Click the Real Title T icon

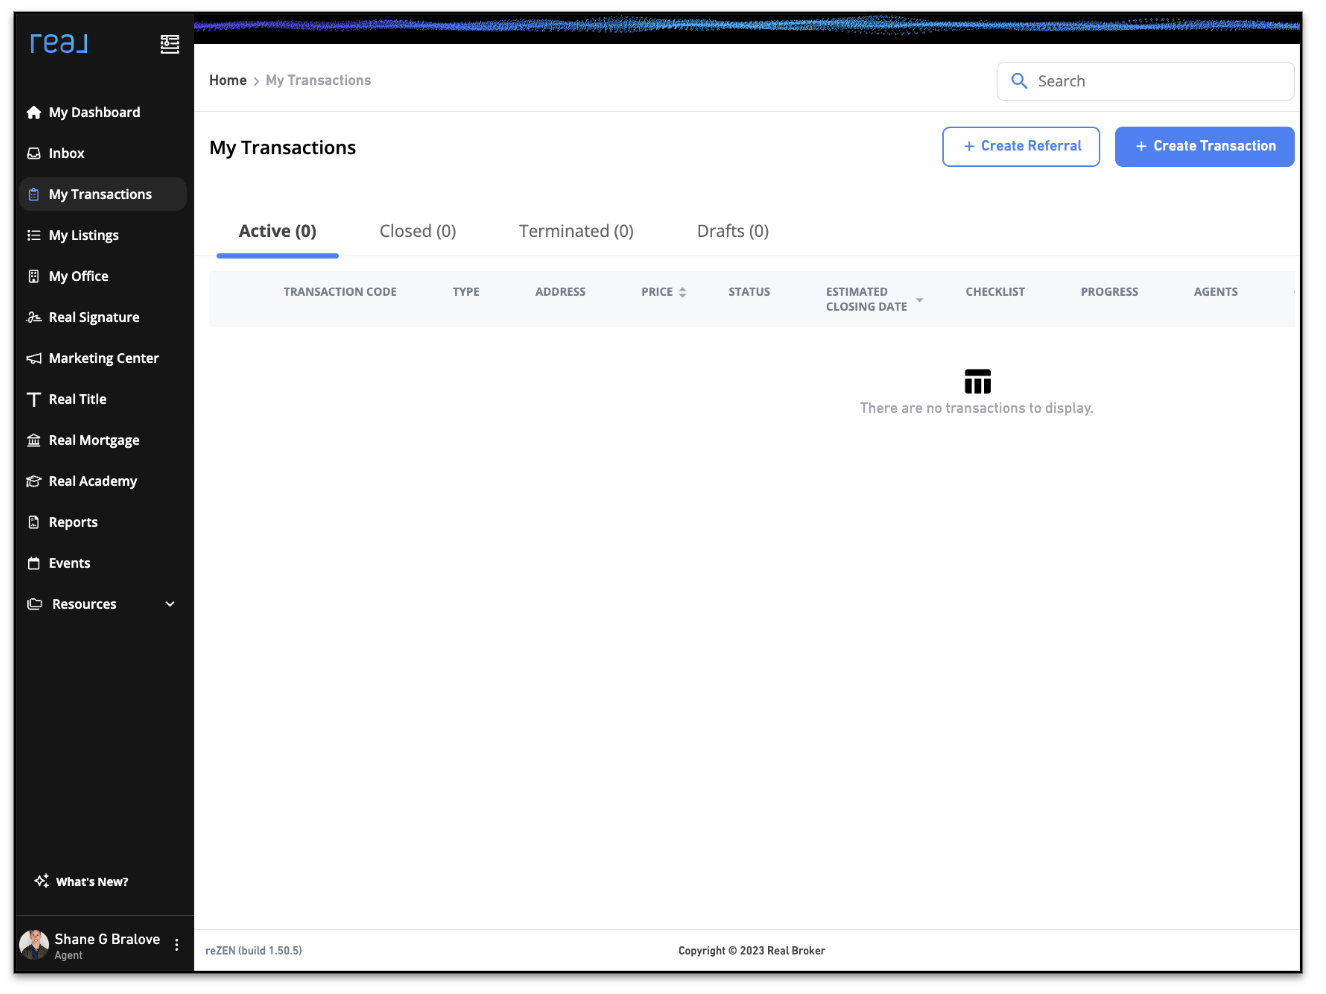(34, 400)
